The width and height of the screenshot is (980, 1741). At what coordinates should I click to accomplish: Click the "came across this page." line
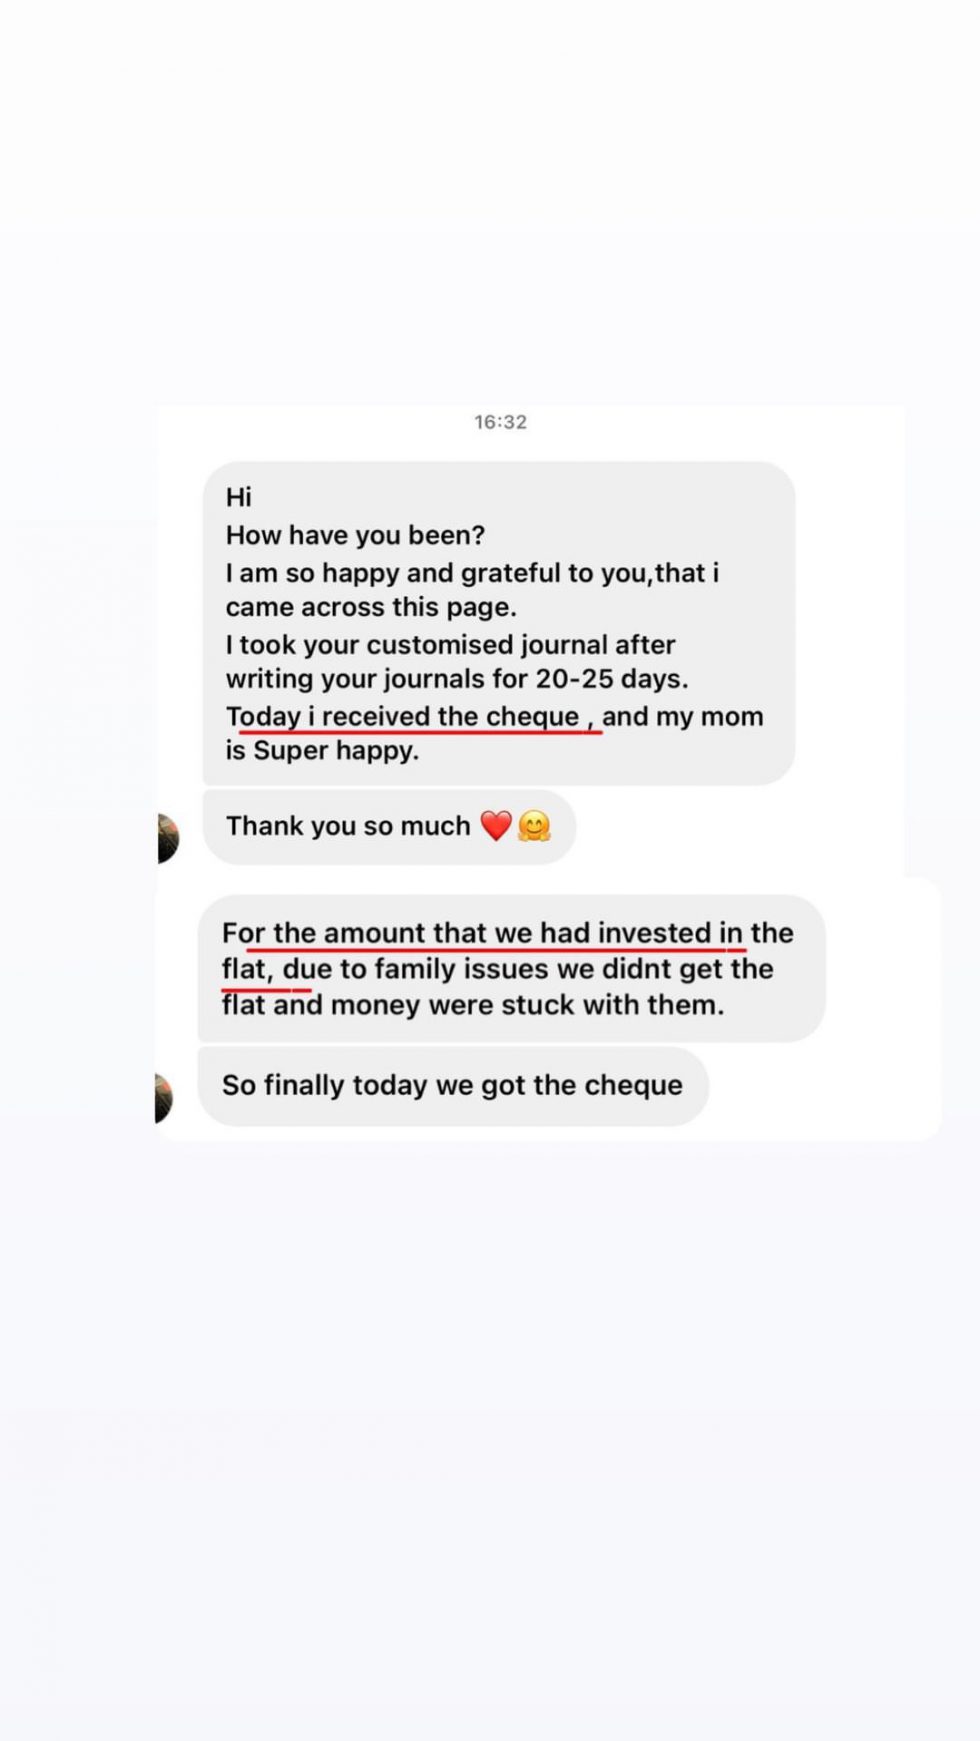click(x=371, y=607)
